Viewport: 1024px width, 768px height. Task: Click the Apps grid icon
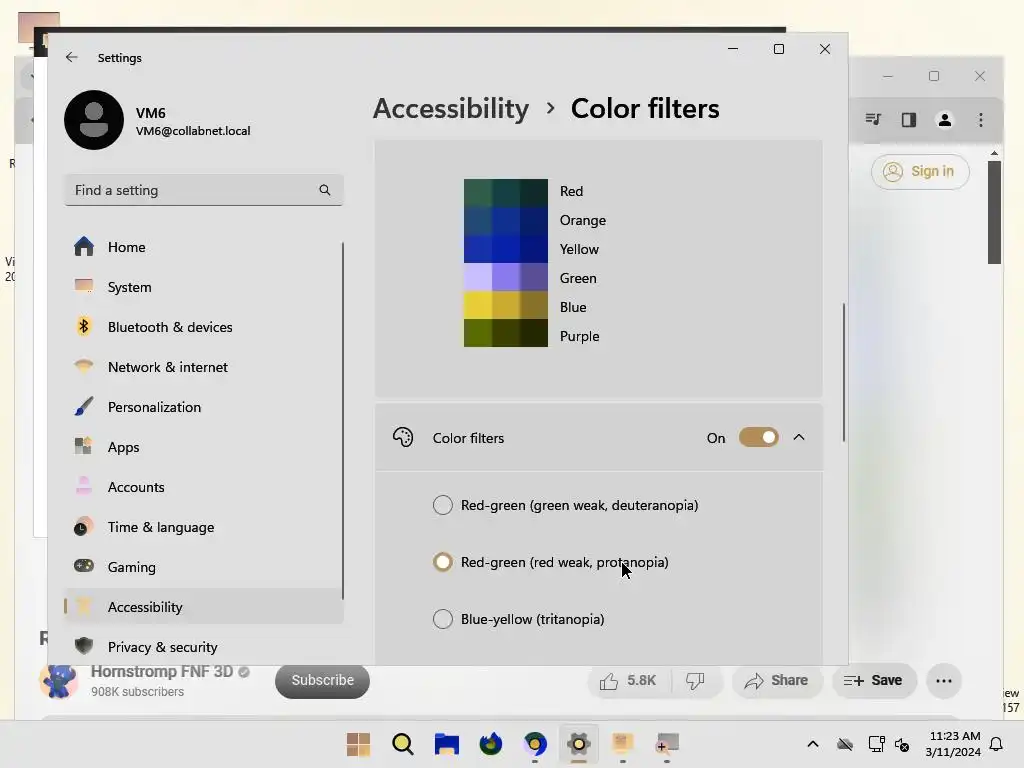pos(83,446)
